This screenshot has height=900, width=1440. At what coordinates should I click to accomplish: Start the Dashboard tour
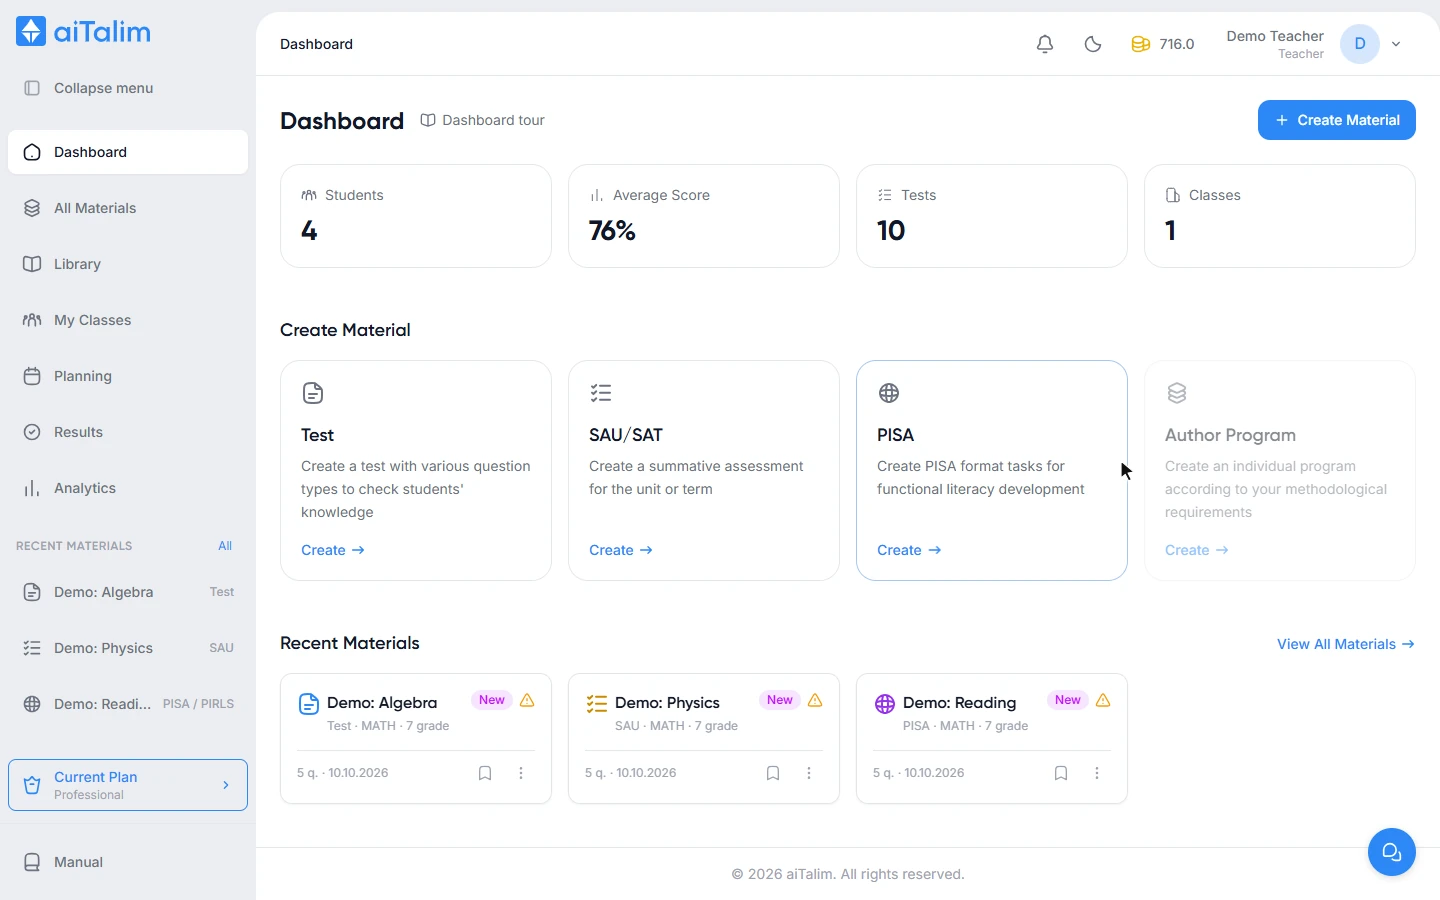(x=483, y=120)
